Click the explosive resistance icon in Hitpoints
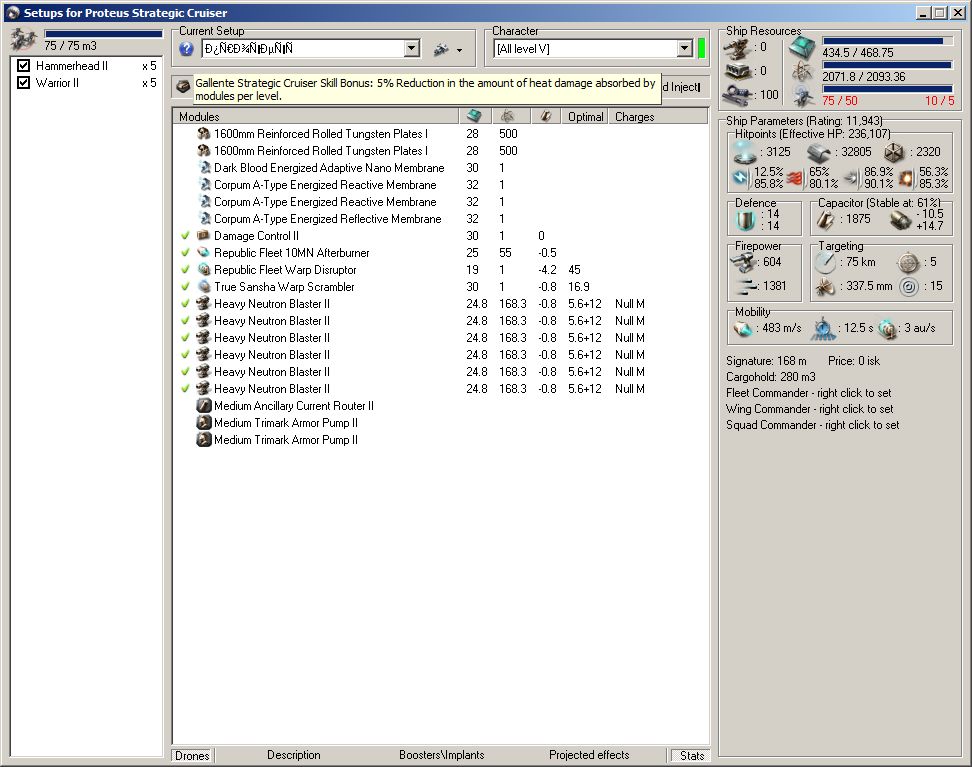The height and width of the screenshot is (767, 972). [906, 179]
